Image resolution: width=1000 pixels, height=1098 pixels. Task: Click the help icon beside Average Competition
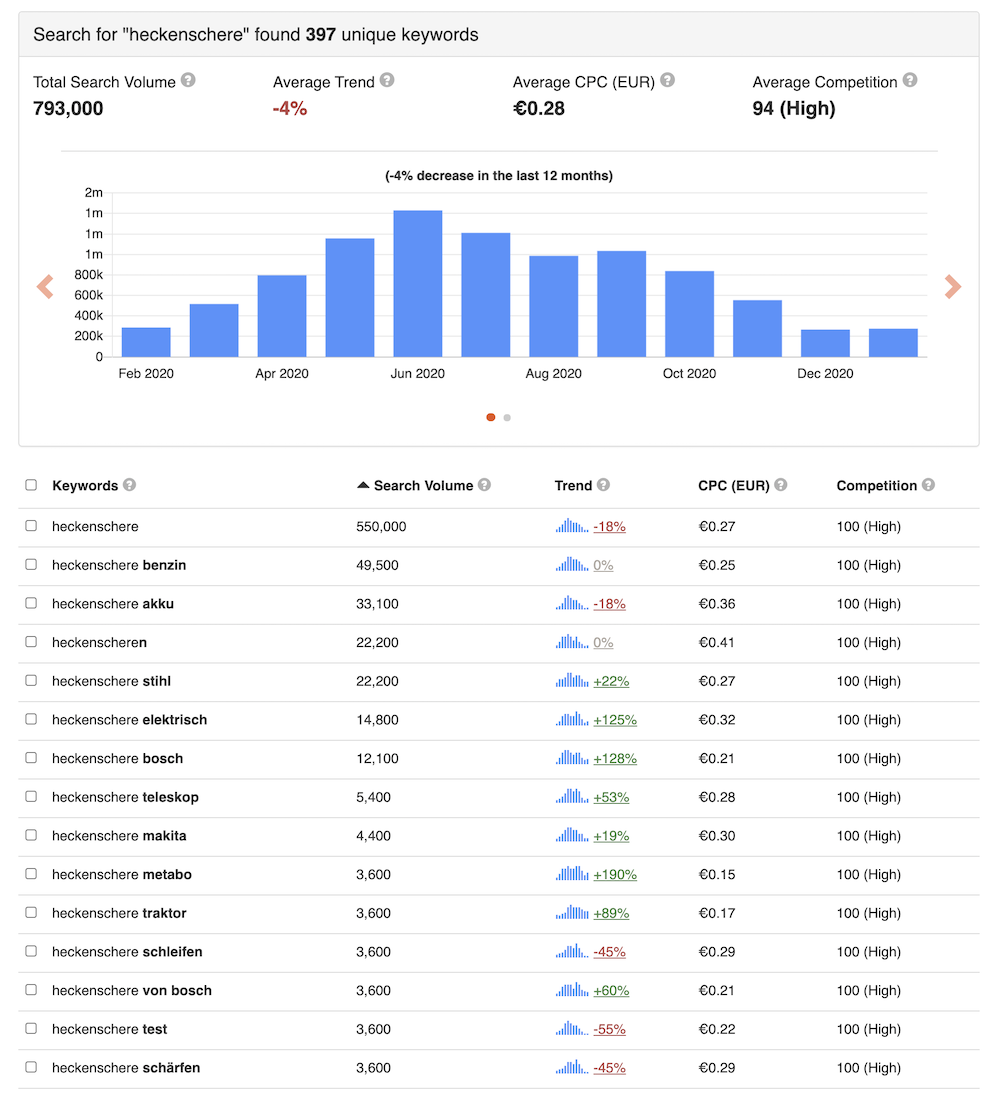(x=910, y=81)
